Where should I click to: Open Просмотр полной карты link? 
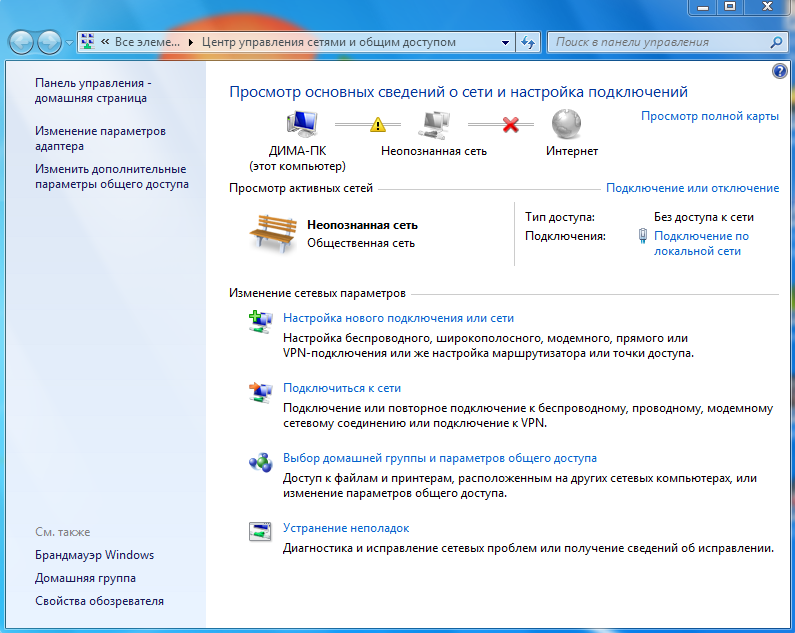click(x=709, y=116)
